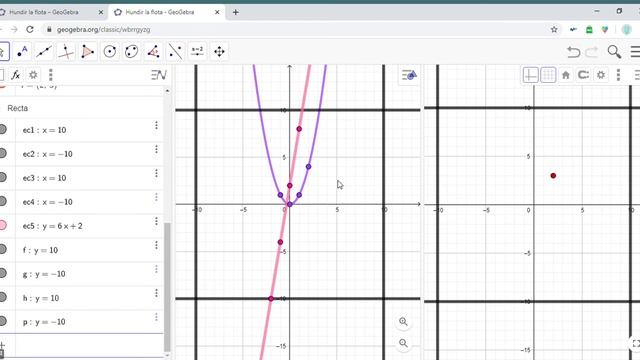The height and width of the screenshot is (360, 640).
Task: Toggle visibility of ec4 : x = −10
Action: click(3, 201)
